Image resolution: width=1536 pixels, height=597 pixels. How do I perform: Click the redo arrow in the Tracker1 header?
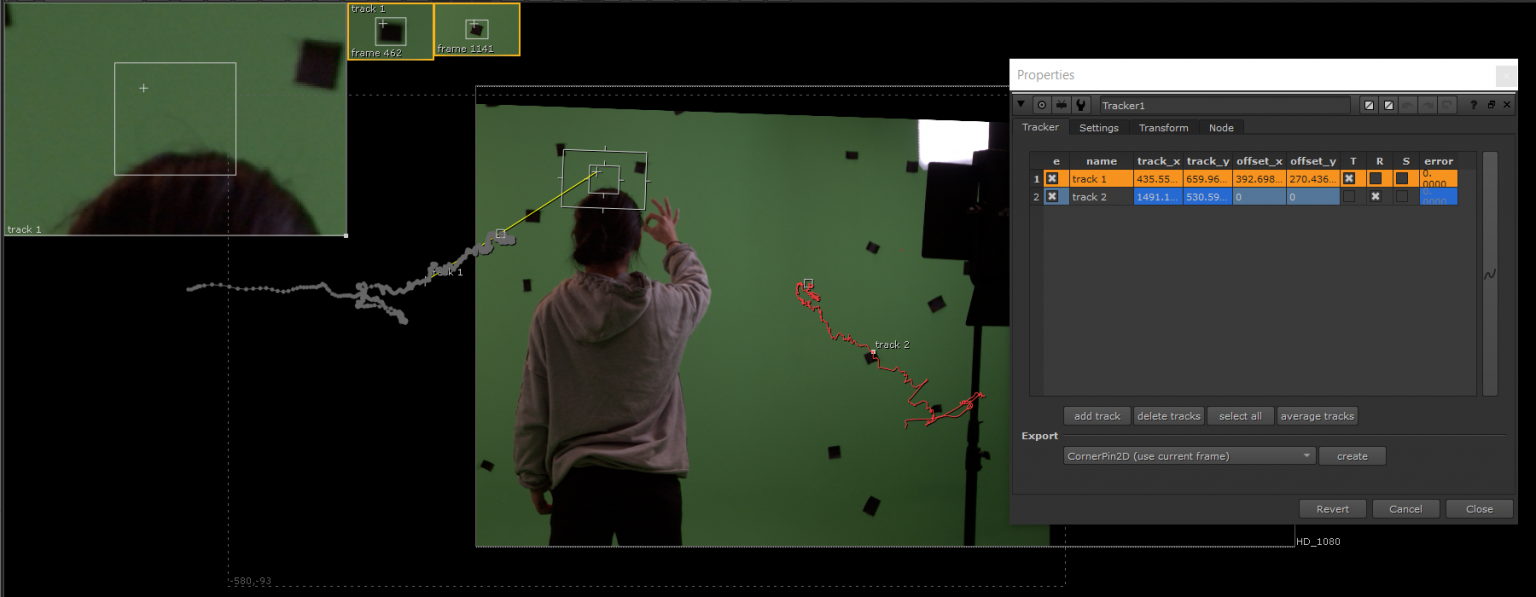point(1427,104)
